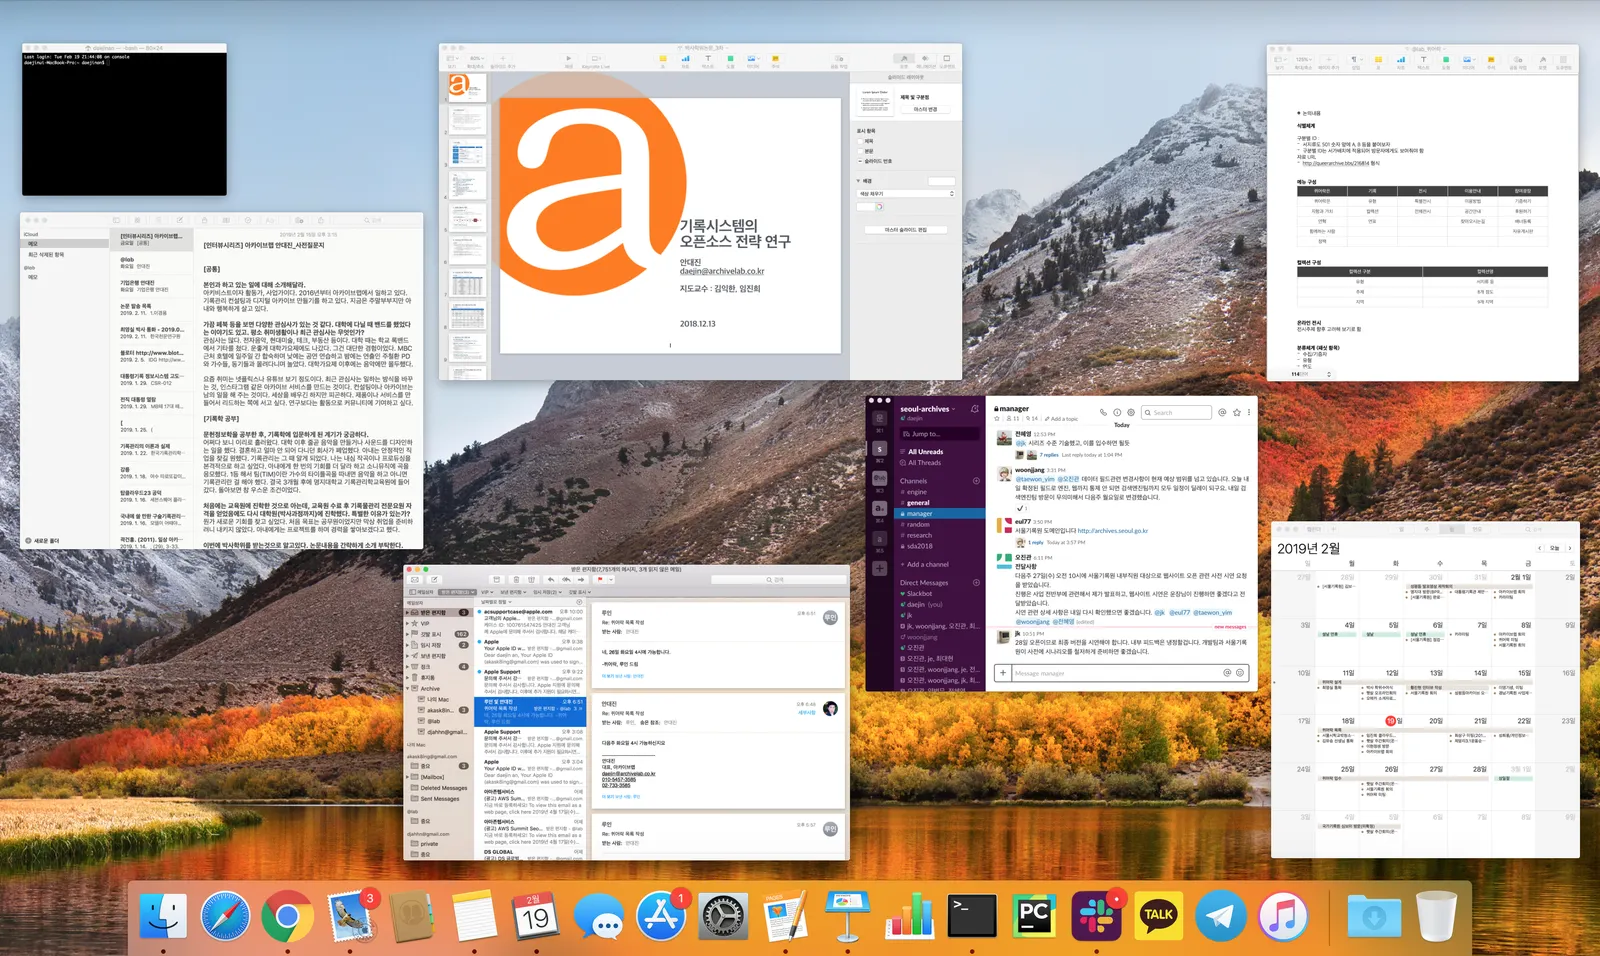Viewport: 1600px width, 956px height.
Task: Open All Threads in Slack sidebar
Action: [924, 463]
